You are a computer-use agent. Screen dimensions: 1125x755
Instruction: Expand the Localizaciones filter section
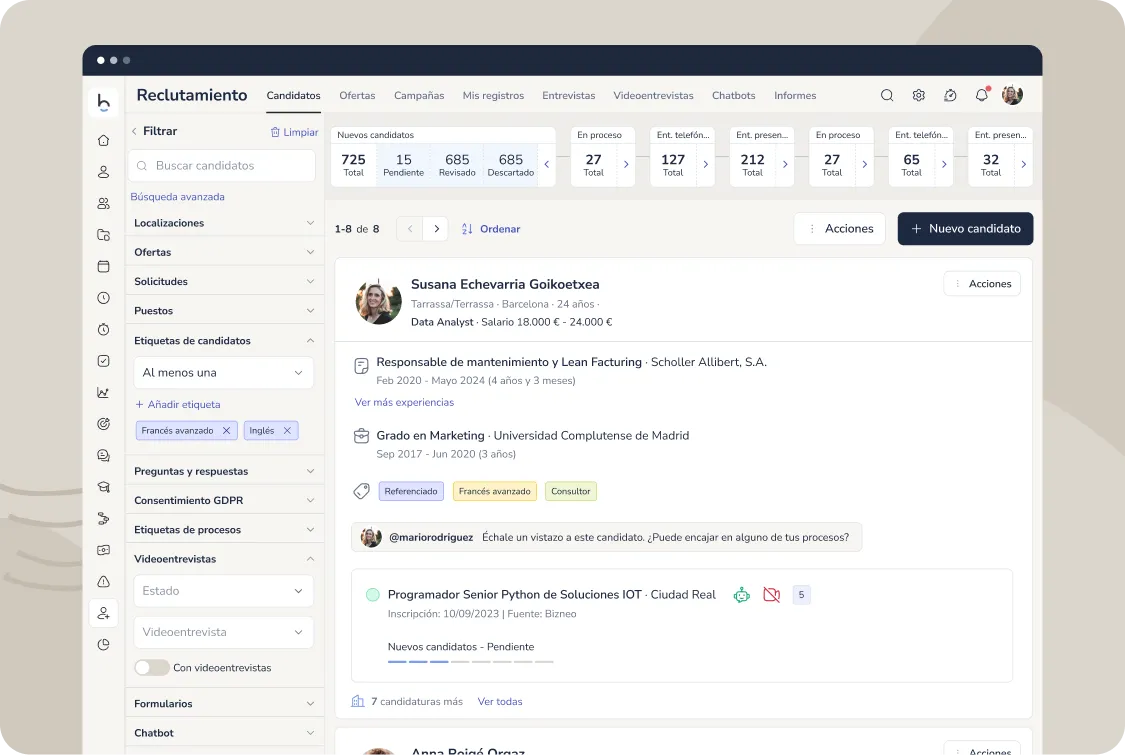(x=223, y=223)
